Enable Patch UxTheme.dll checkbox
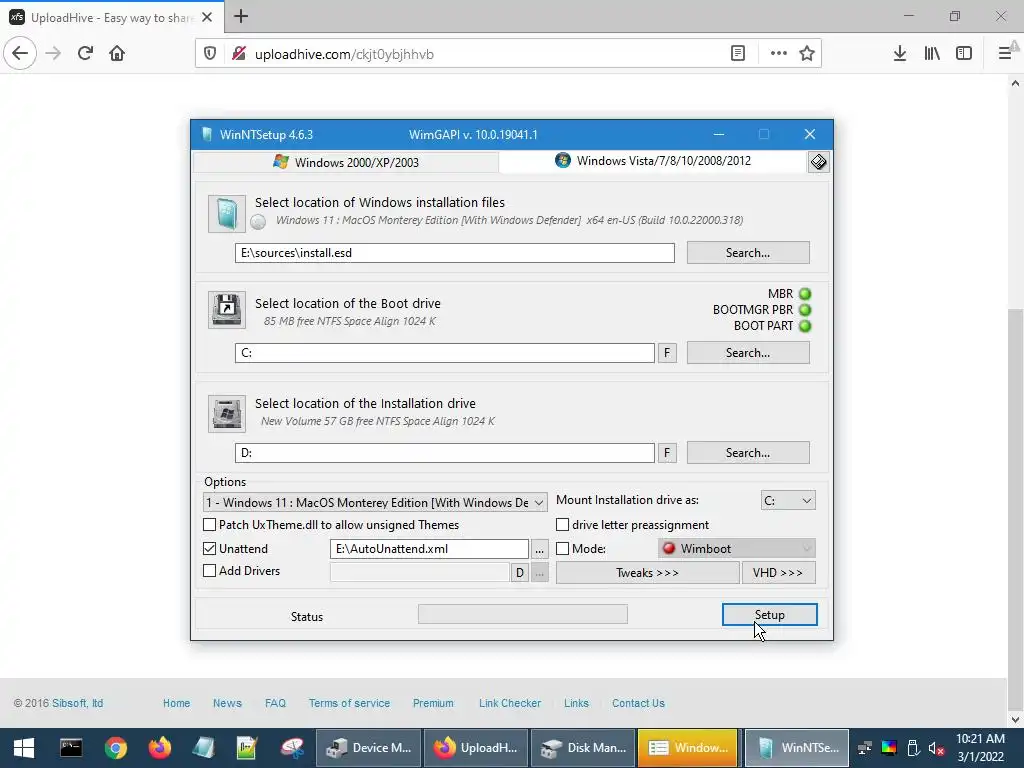The width and height of the screenshot is (1024, 768). tap(210, 524)
